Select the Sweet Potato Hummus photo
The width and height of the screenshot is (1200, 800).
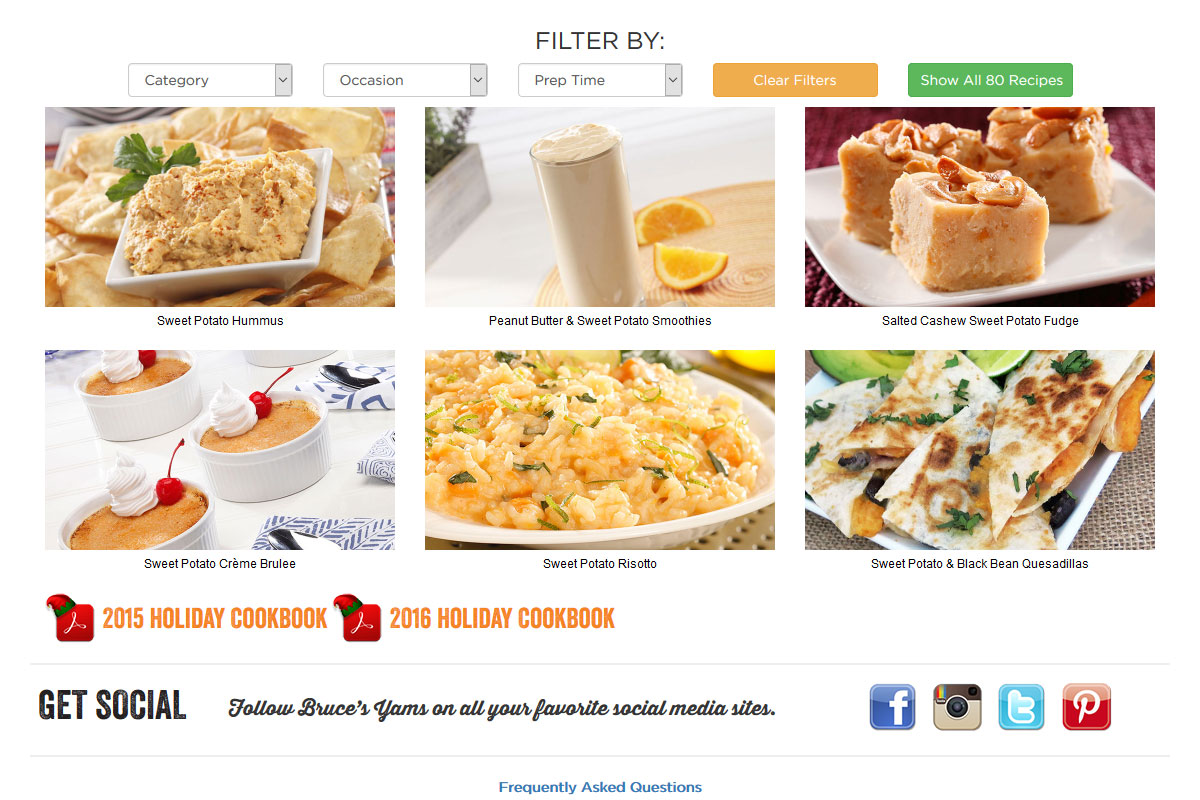point(220,207)
